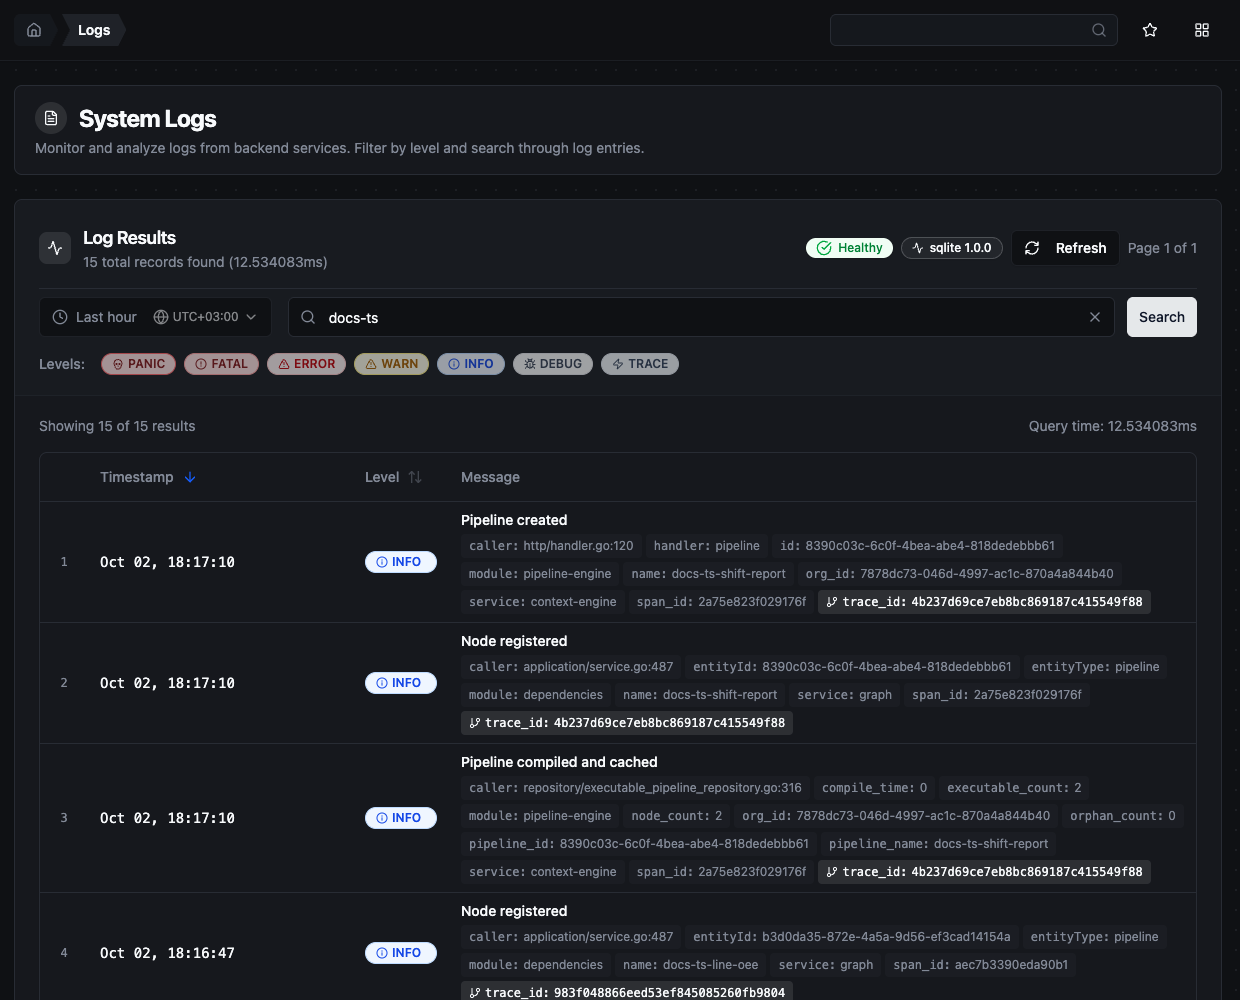Click 'handler: pipeline' tag
1240x1000 pixels.
[707, 546]
